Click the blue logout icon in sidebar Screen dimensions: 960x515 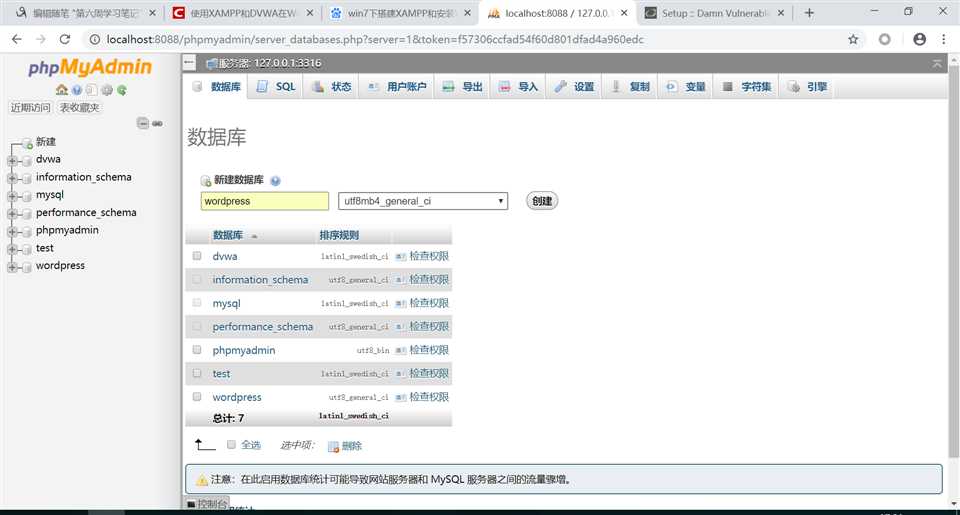[77, 90]
